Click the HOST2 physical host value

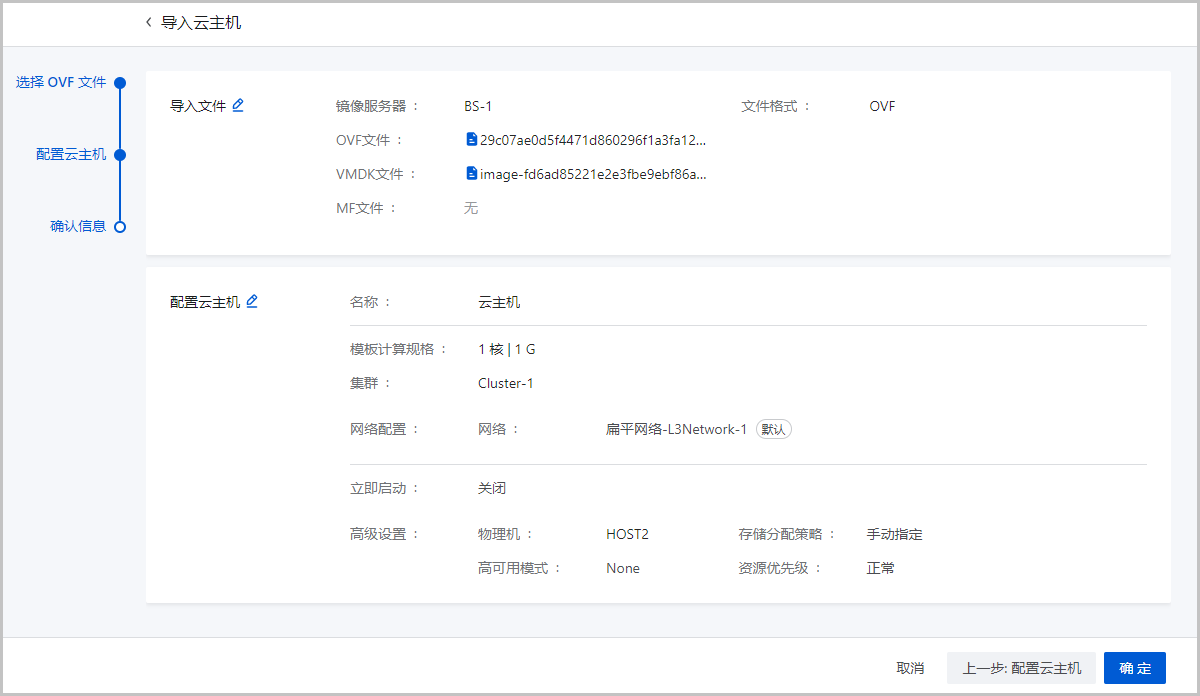[627, 534]
